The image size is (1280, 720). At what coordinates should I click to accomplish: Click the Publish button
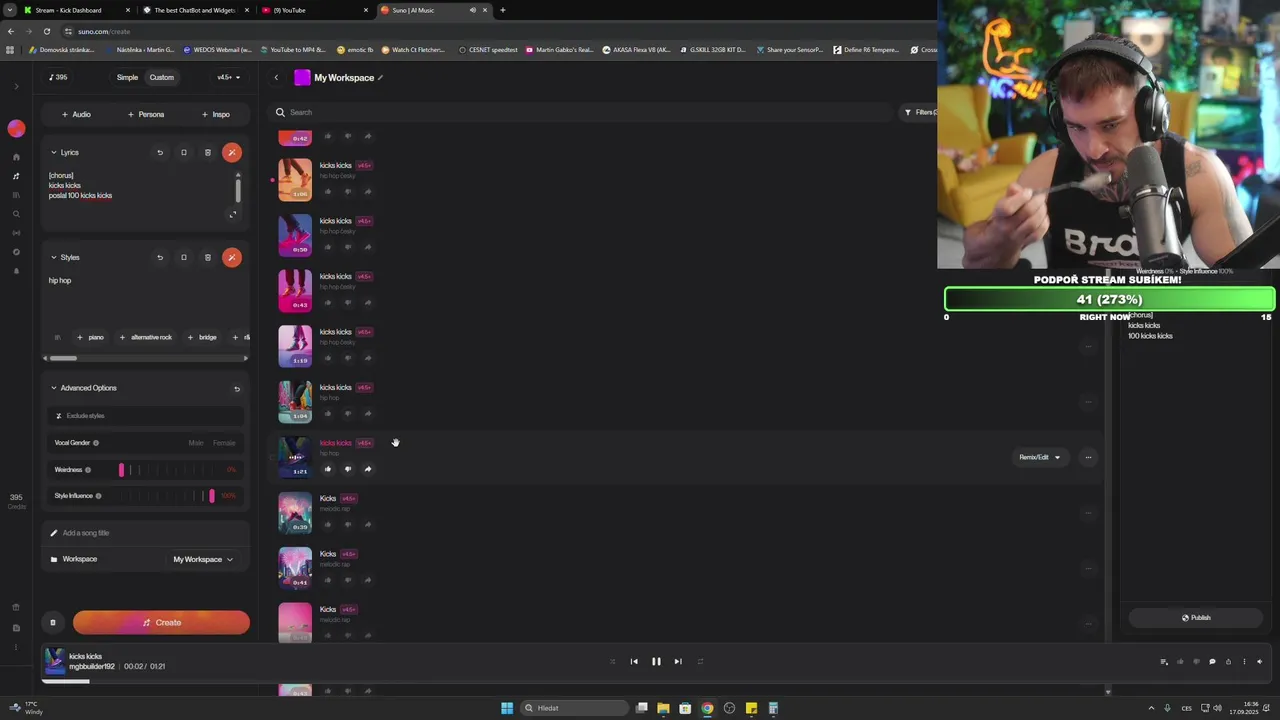1196,618
